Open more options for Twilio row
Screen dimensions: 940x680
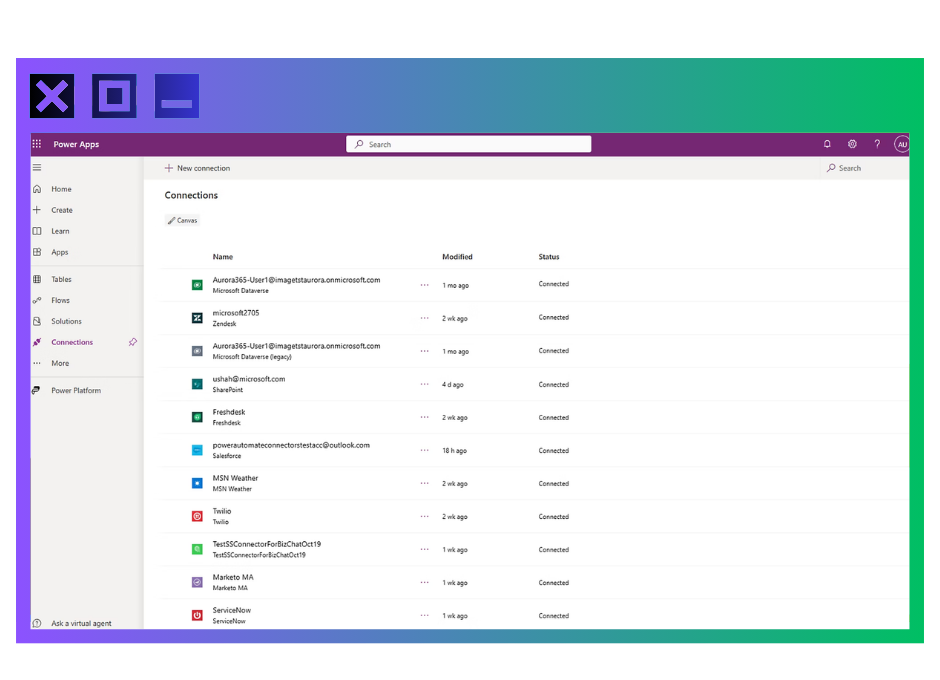424,516
